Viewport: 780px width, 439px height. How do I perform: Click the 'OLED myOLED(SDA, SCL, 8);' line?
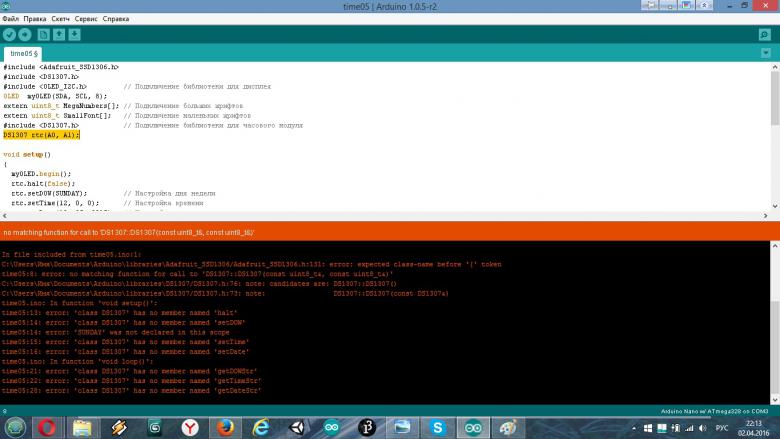coord(55,96)
